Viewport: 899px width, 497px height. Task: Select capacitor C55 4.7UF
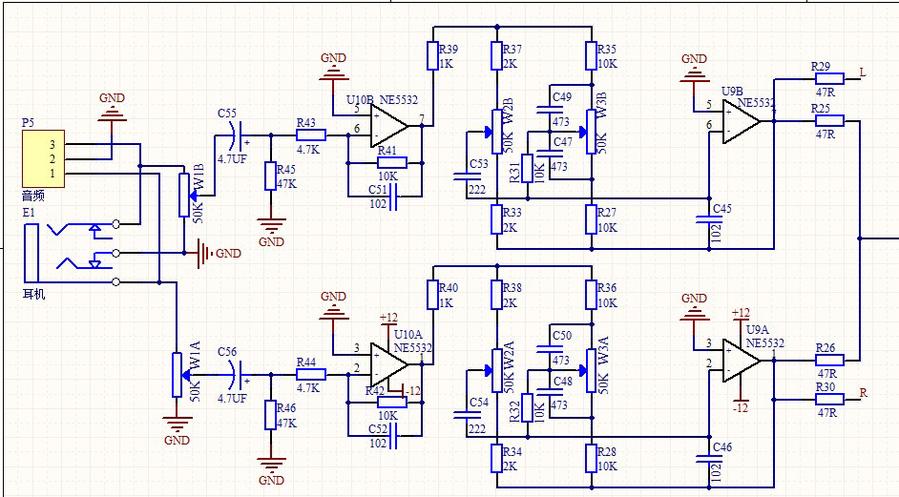(235, 133)
